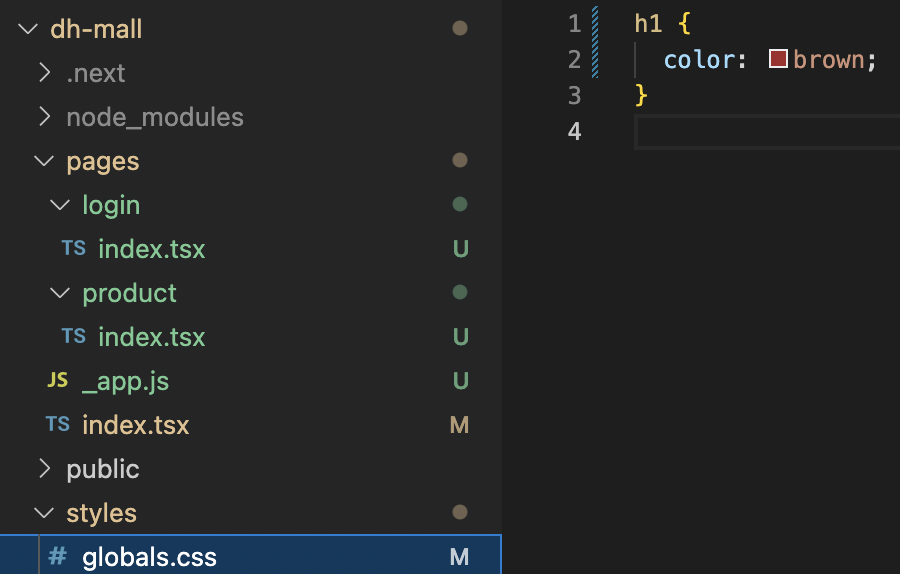Click the JS icon beside _app.js
Viewport: 900px width, 574px height.
[57, 380]
